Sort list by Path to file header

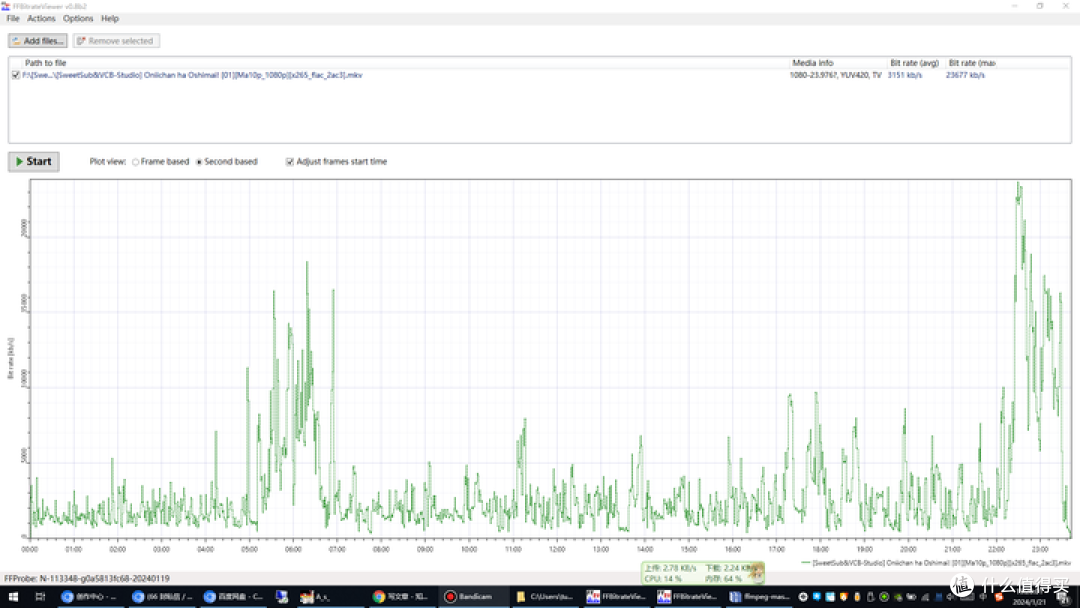point(46,63)
